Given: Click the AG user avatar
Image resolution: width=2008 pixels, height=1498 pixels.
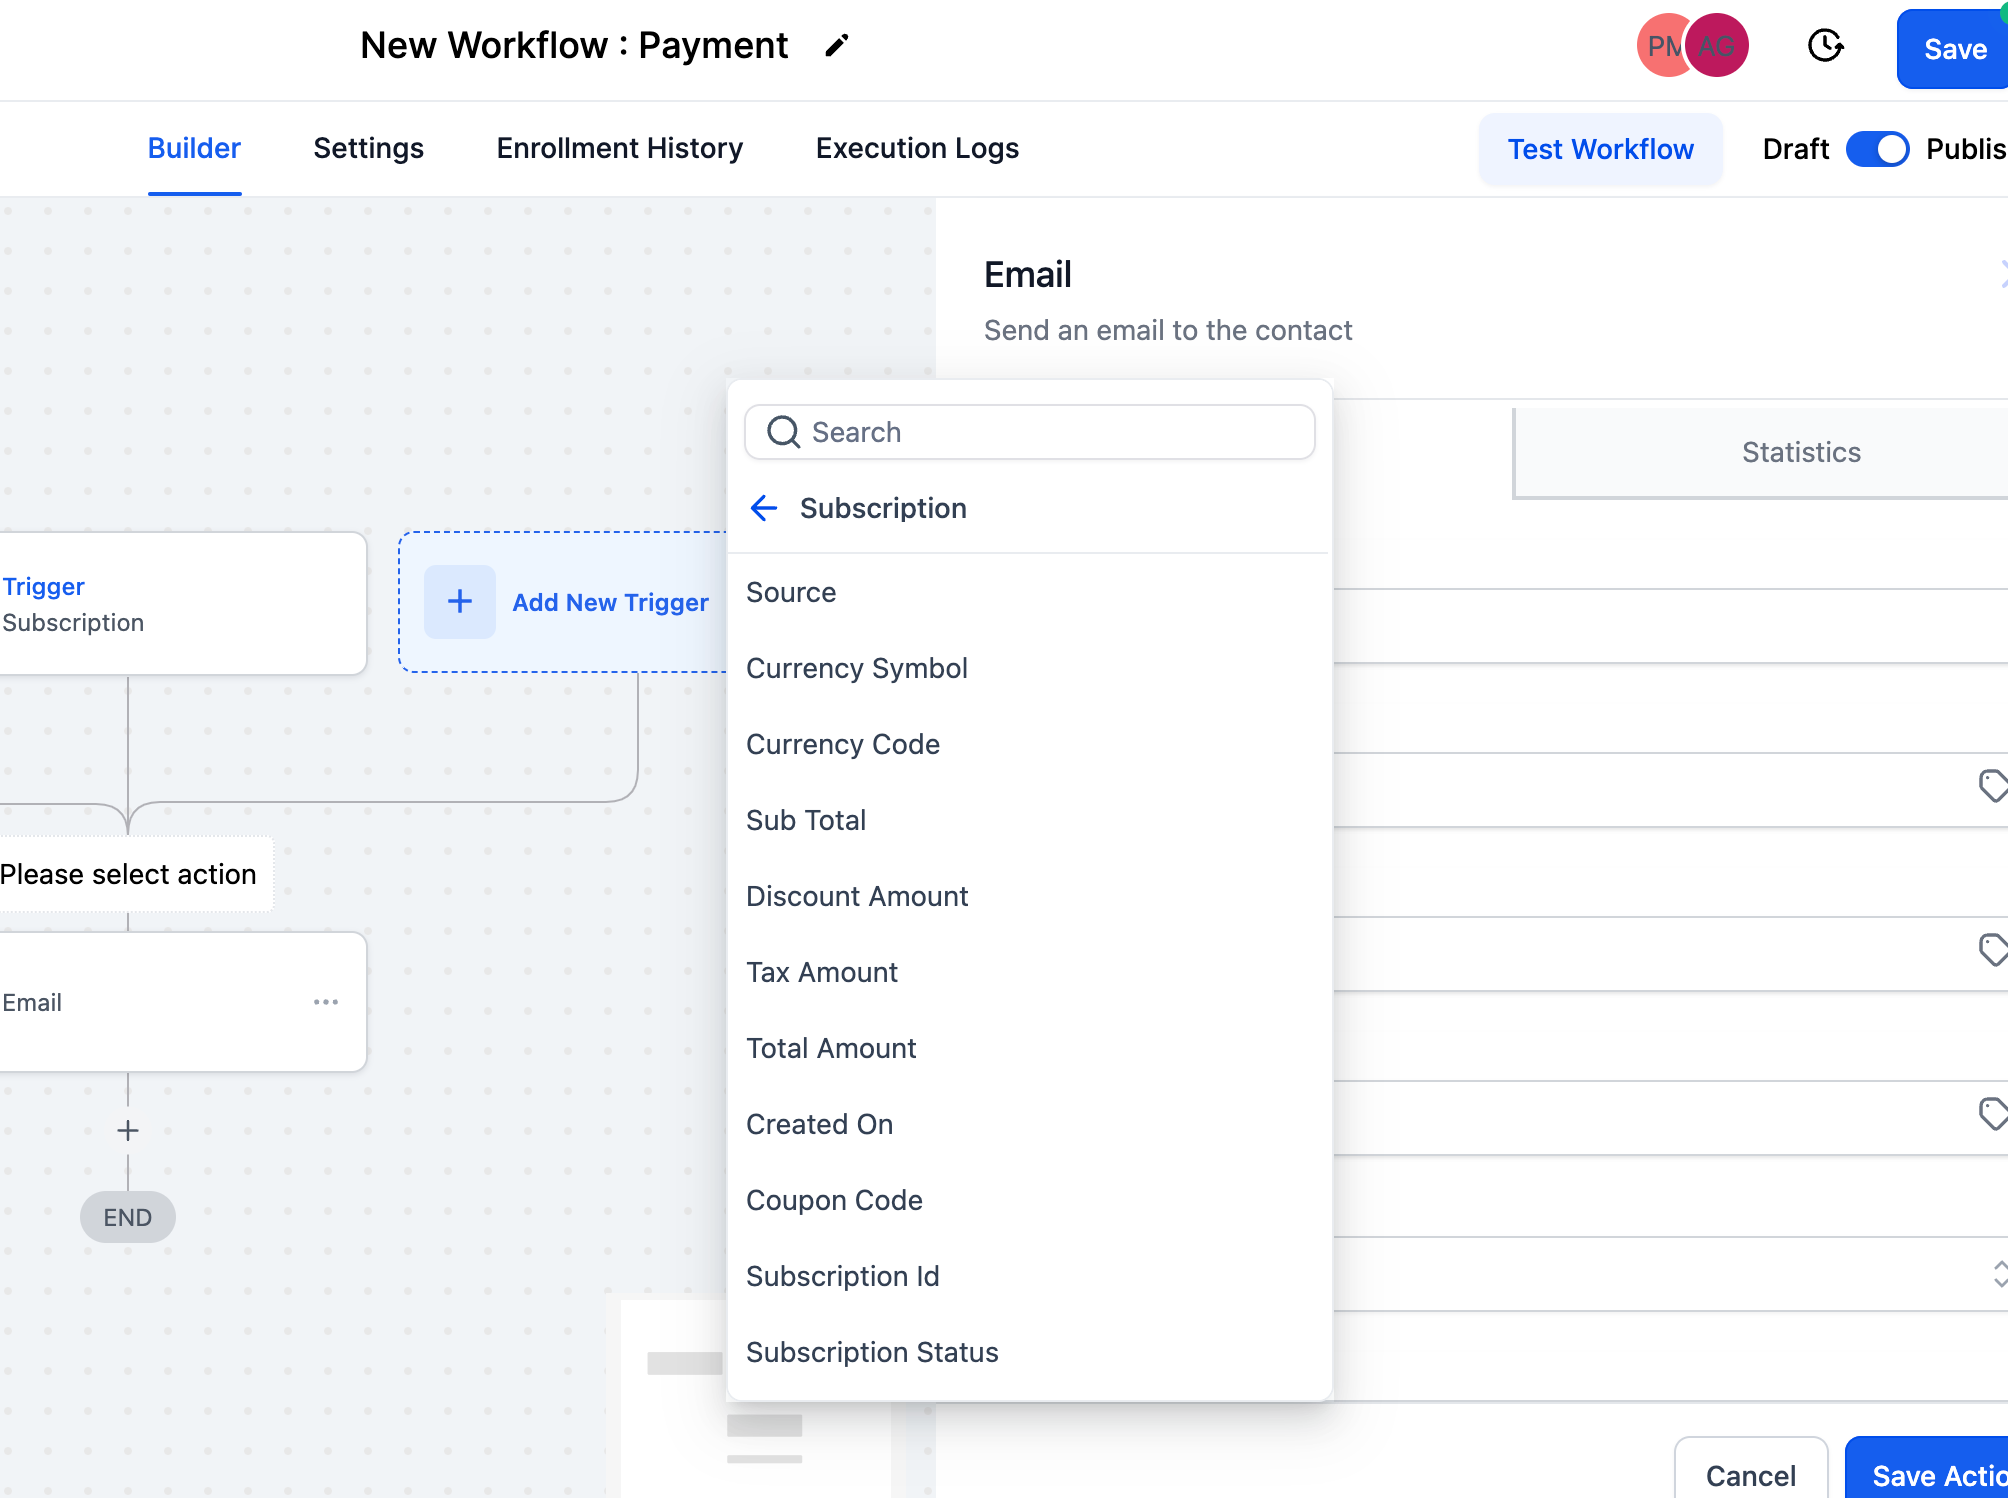Looking at the screenshot, I should 1719,46.
